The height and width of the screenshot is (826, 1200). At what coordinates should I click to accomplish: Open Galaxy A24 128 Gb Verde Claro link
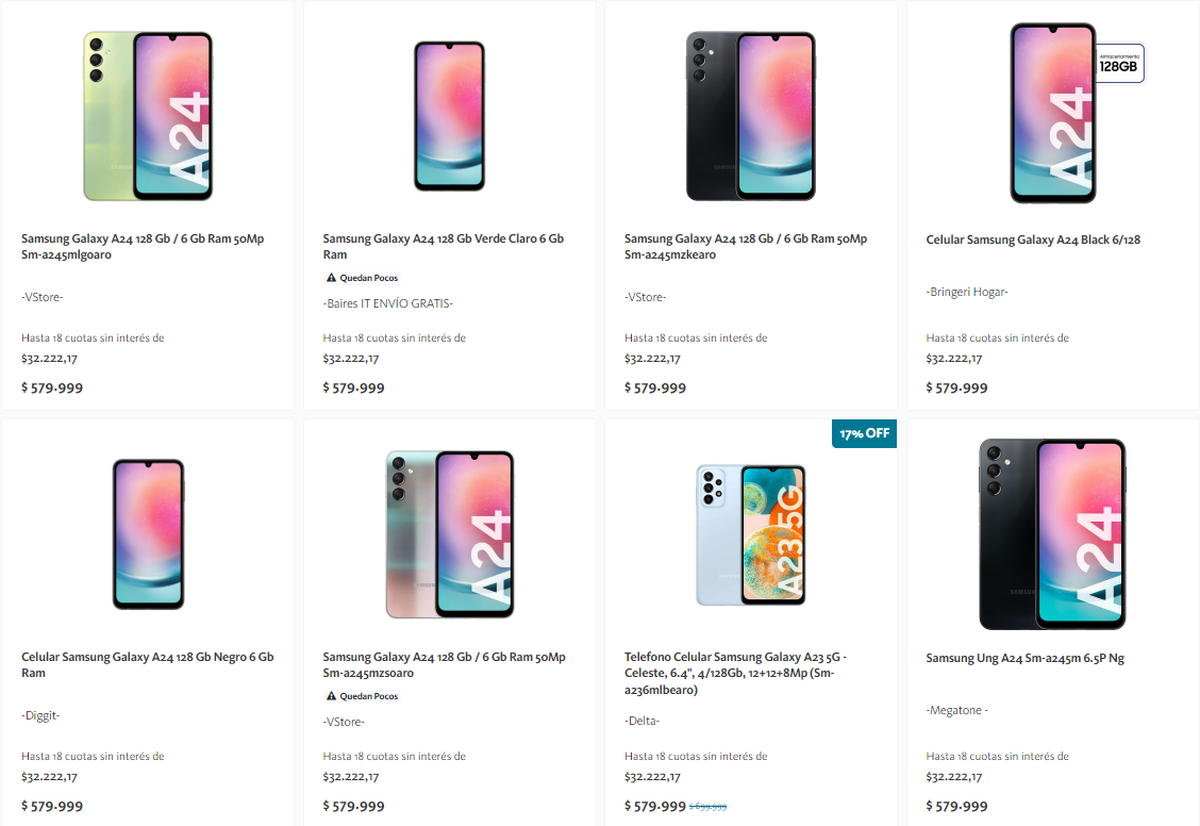tap(443, 247)
